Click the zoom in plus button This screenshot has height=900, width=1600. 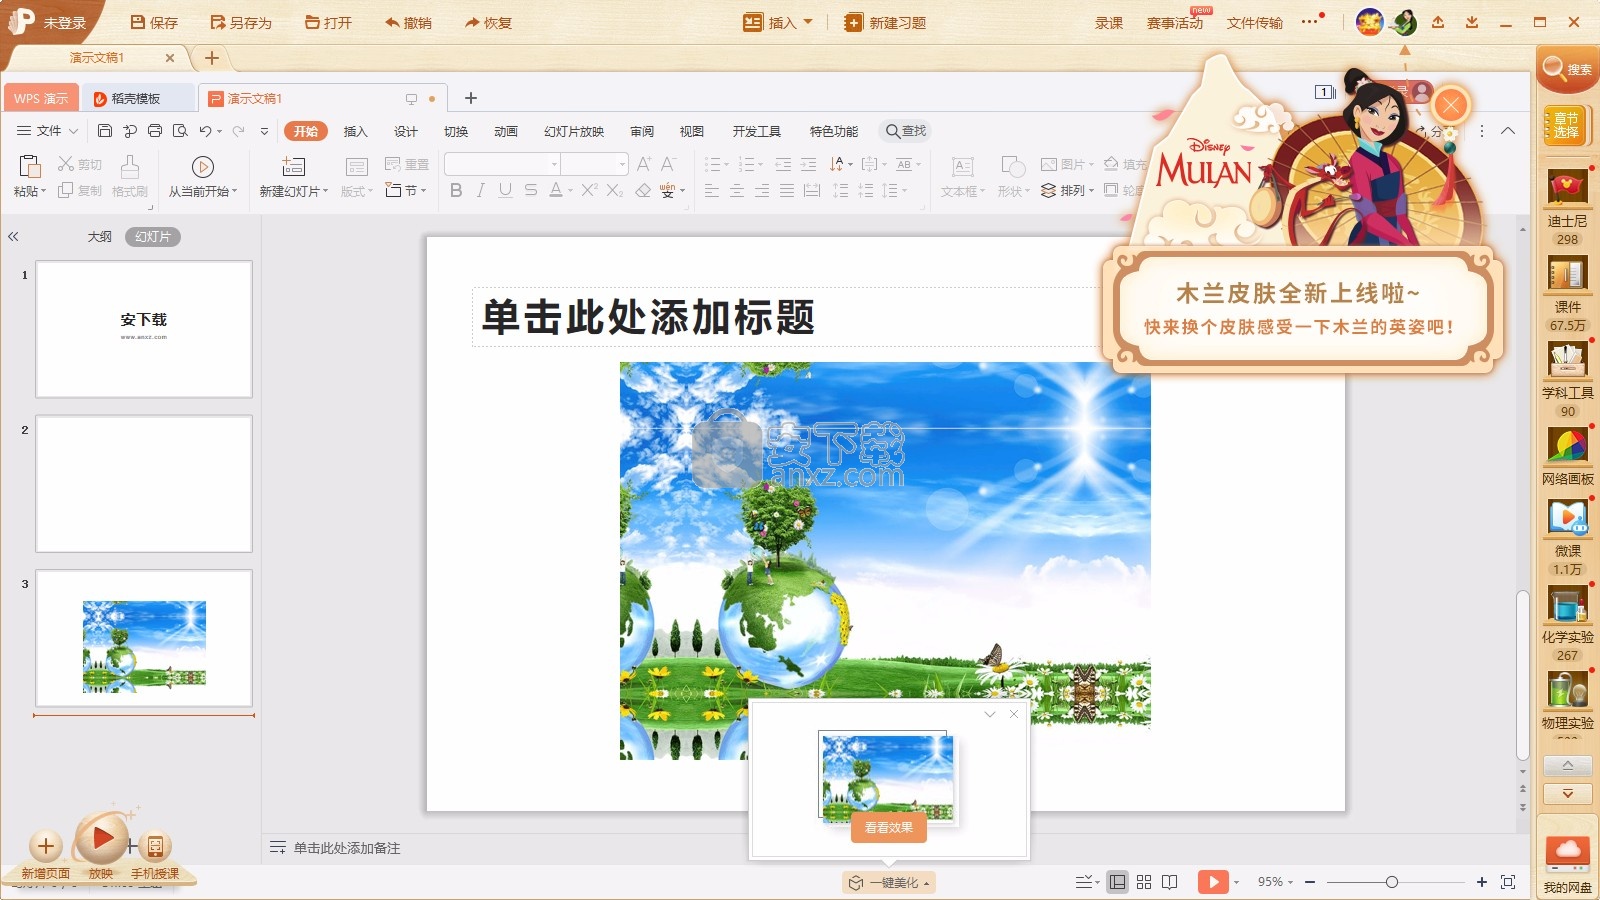click(1481, 882)
